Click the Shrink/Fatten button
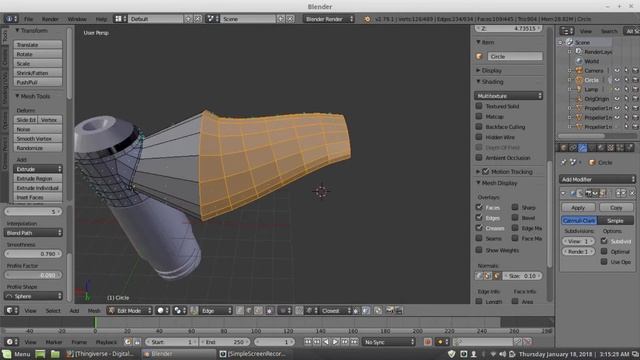This screenshot has width=640, height=360. (x=38, y=73)
